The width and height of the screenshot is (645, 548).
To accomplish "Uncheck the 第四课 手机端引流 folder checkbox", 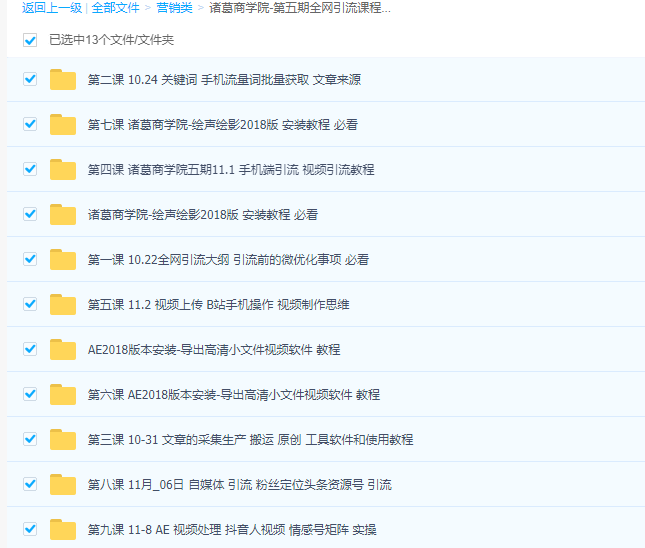I will (30, 169).
